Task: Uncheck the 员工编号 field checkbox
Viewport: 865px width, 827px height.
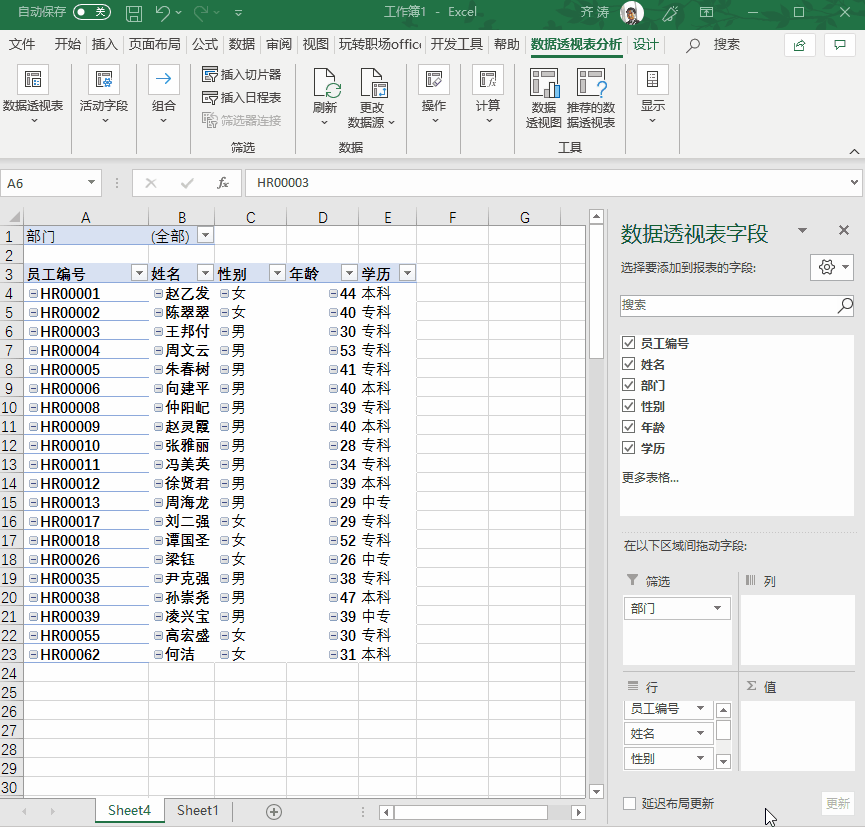Action: pos(629,343)
